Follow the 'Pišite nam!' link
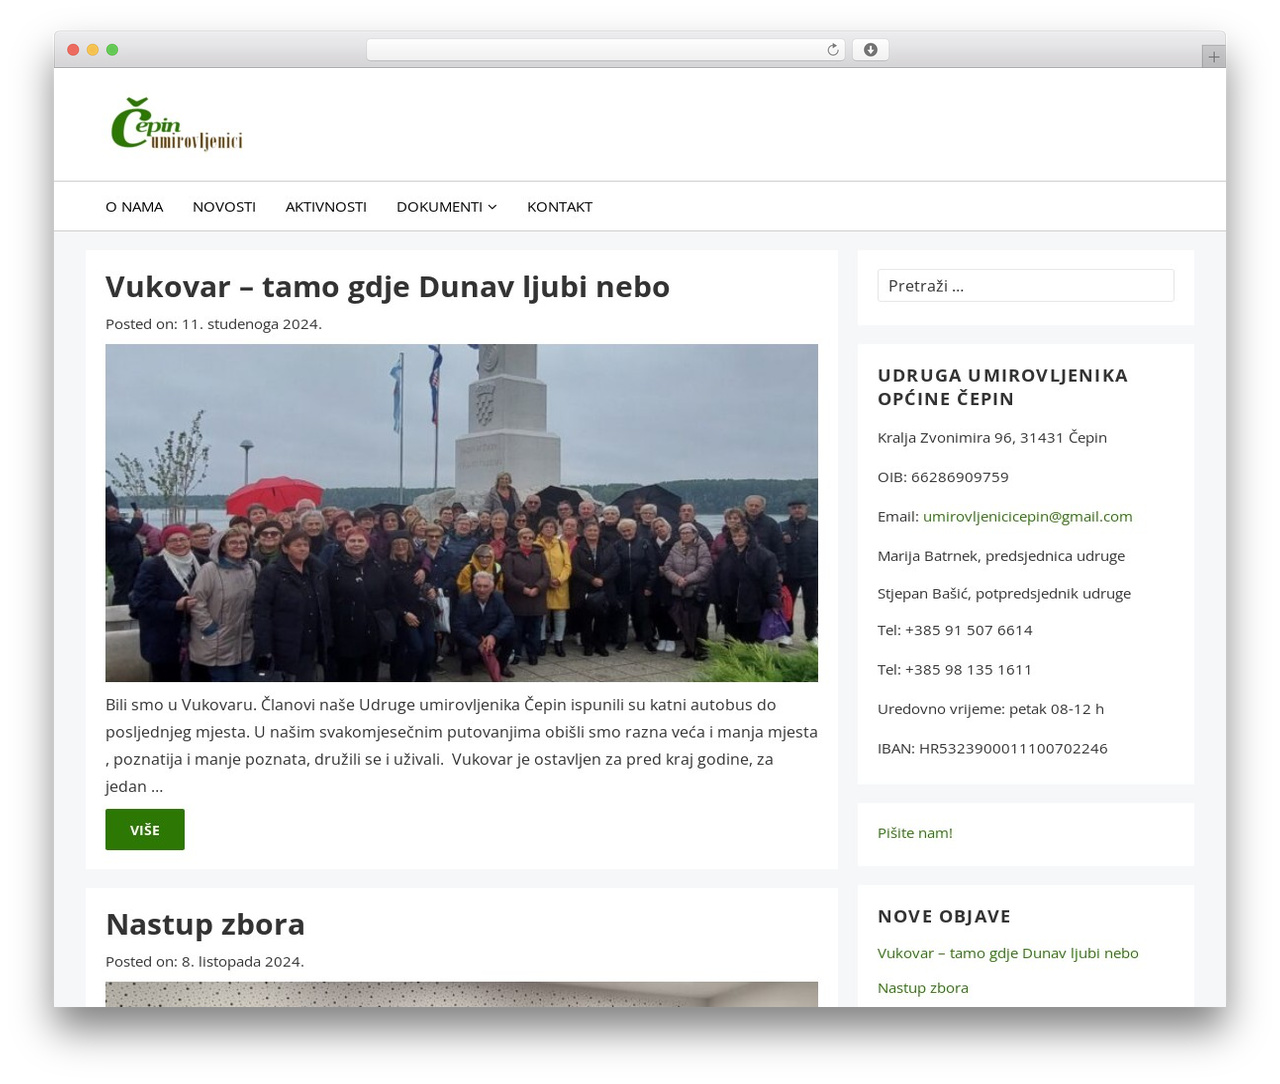The image size is (1280, 1084). click(x=915, y=833)
